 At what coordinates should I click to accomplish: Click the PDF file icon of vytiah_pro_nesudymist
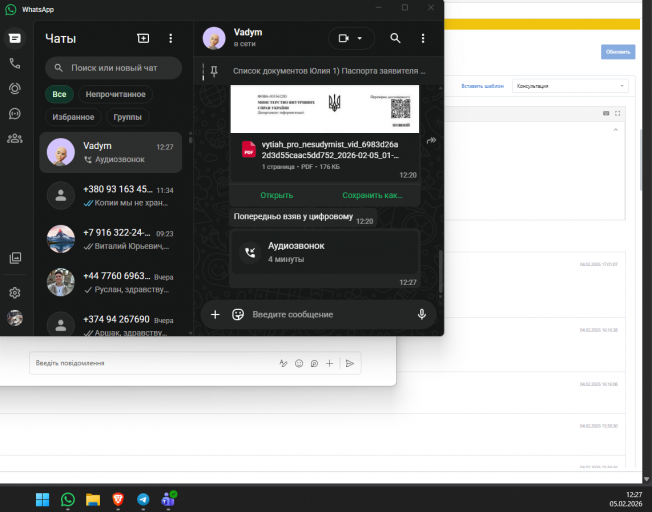tap(249, 150)
